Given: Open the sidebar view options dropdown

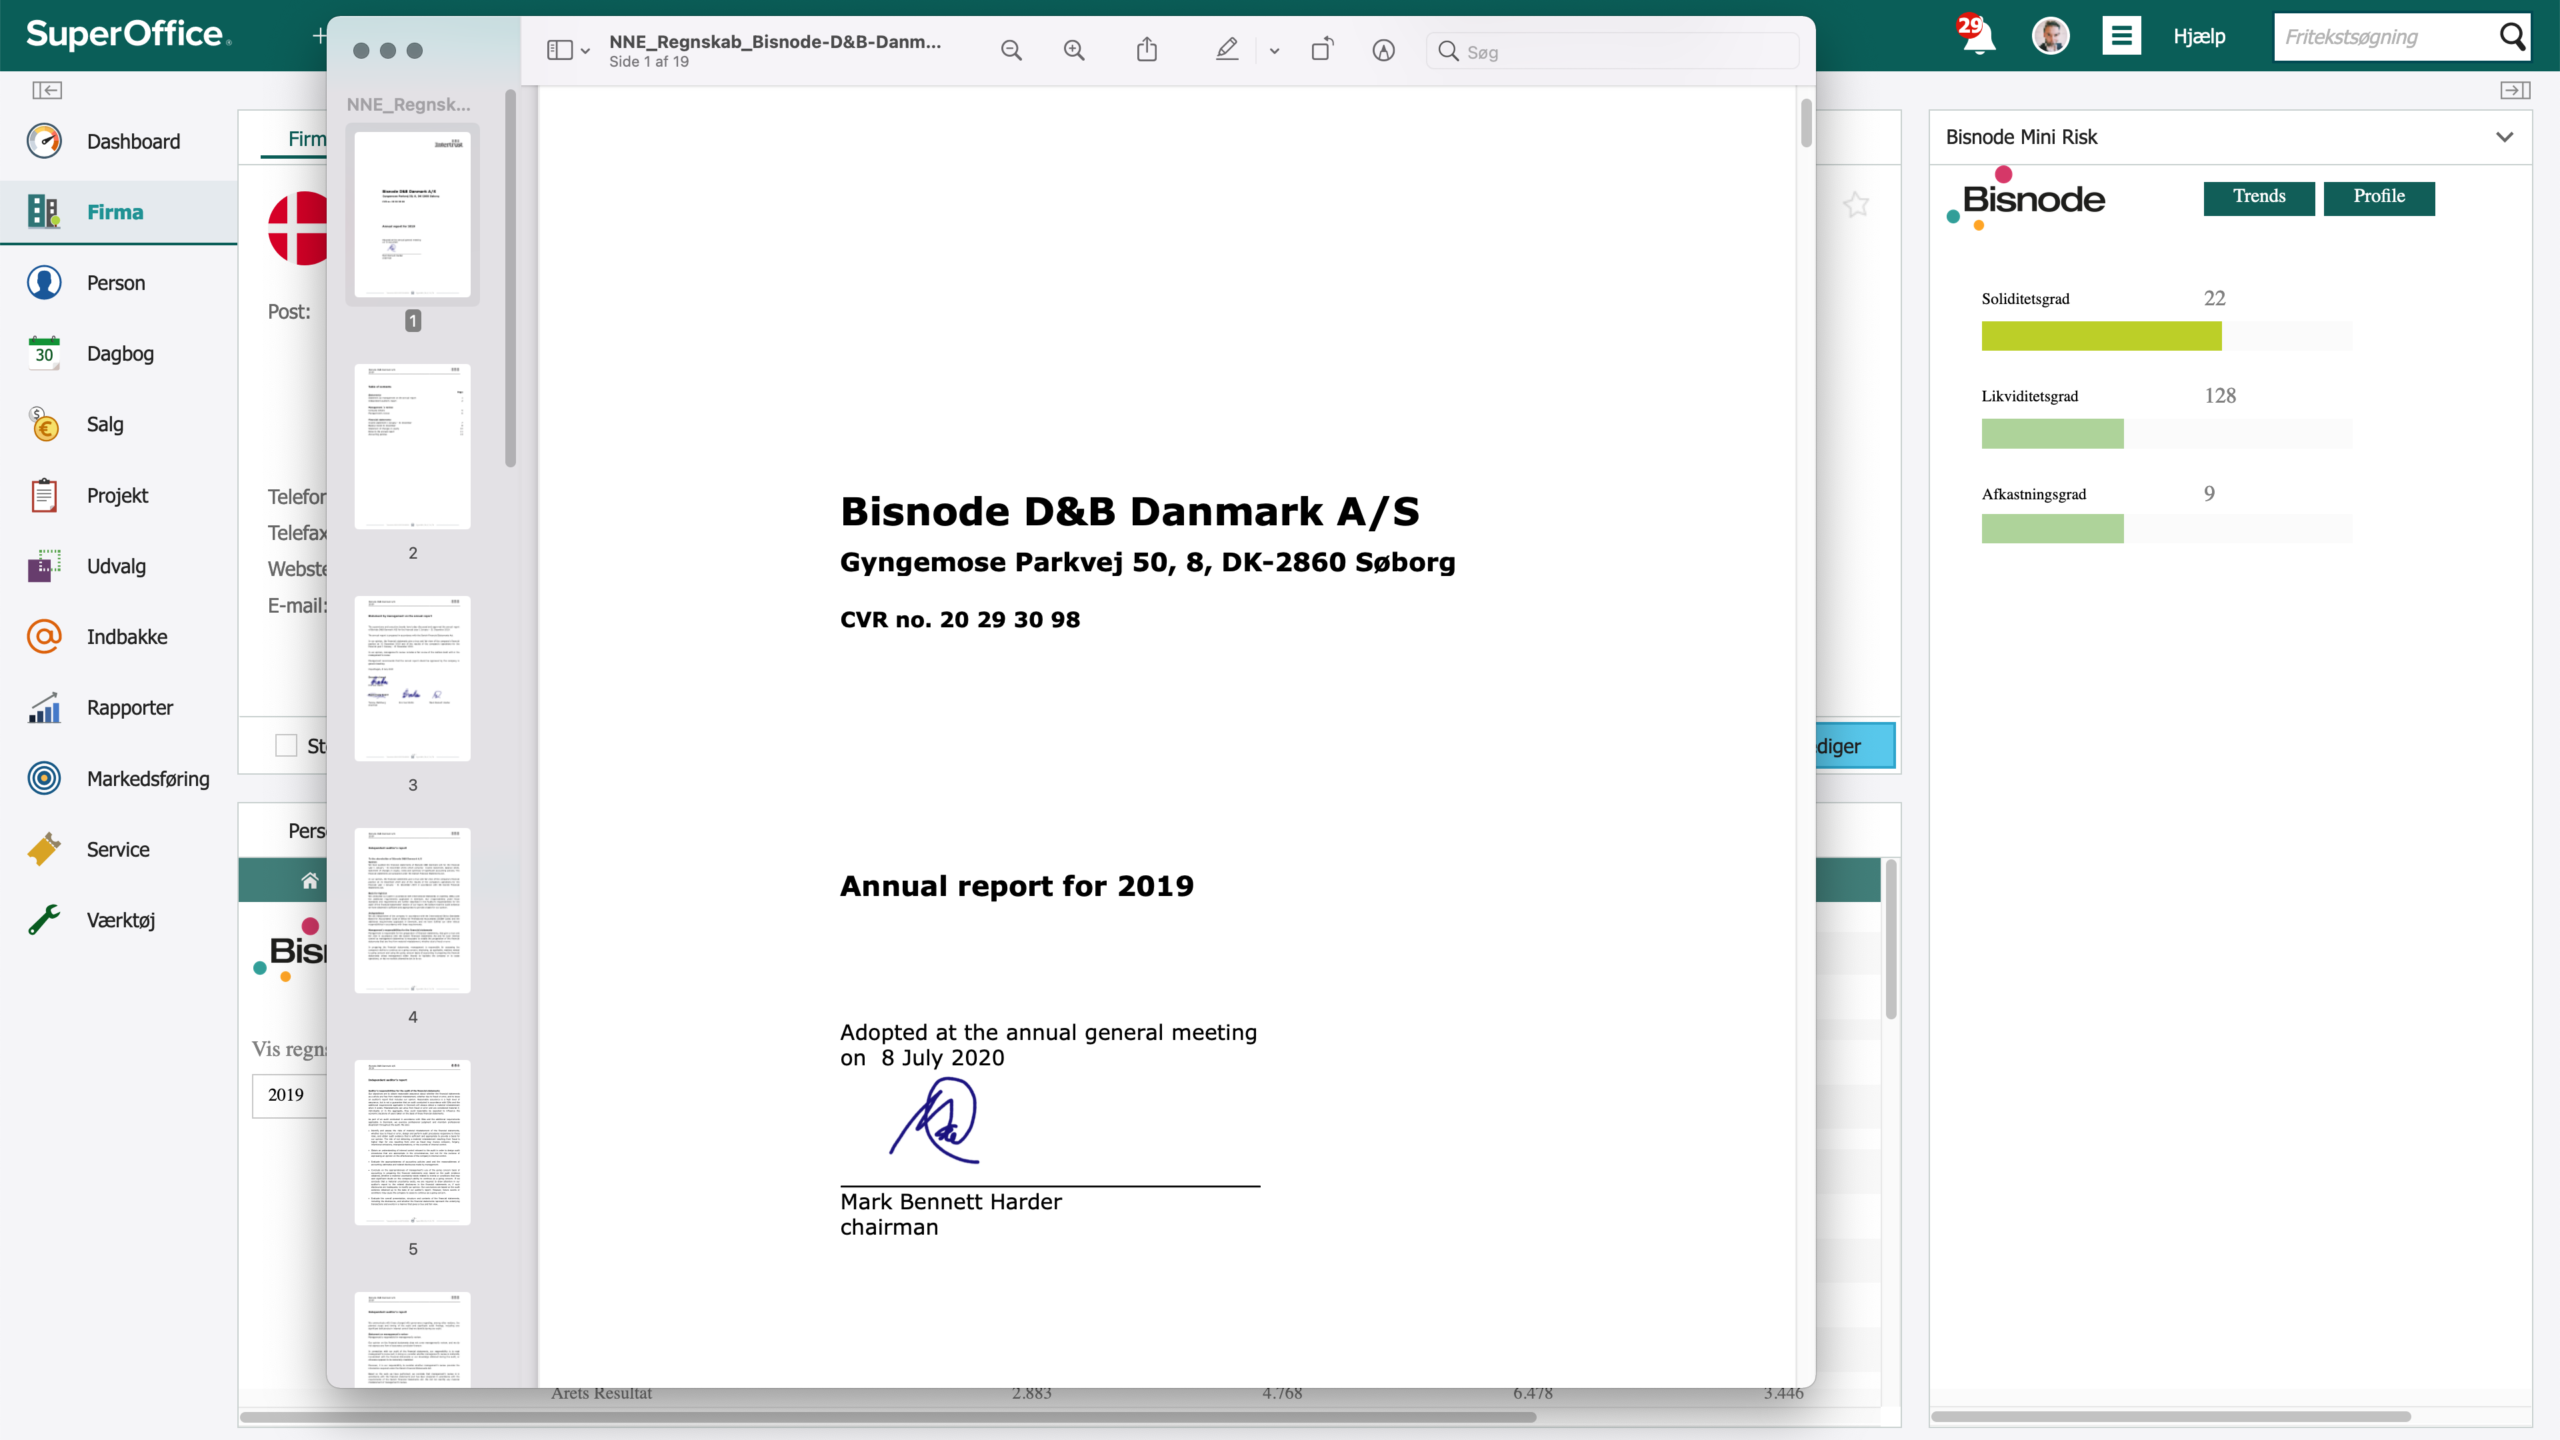Looking at the screenshot, I should click(x=568, y=51).
